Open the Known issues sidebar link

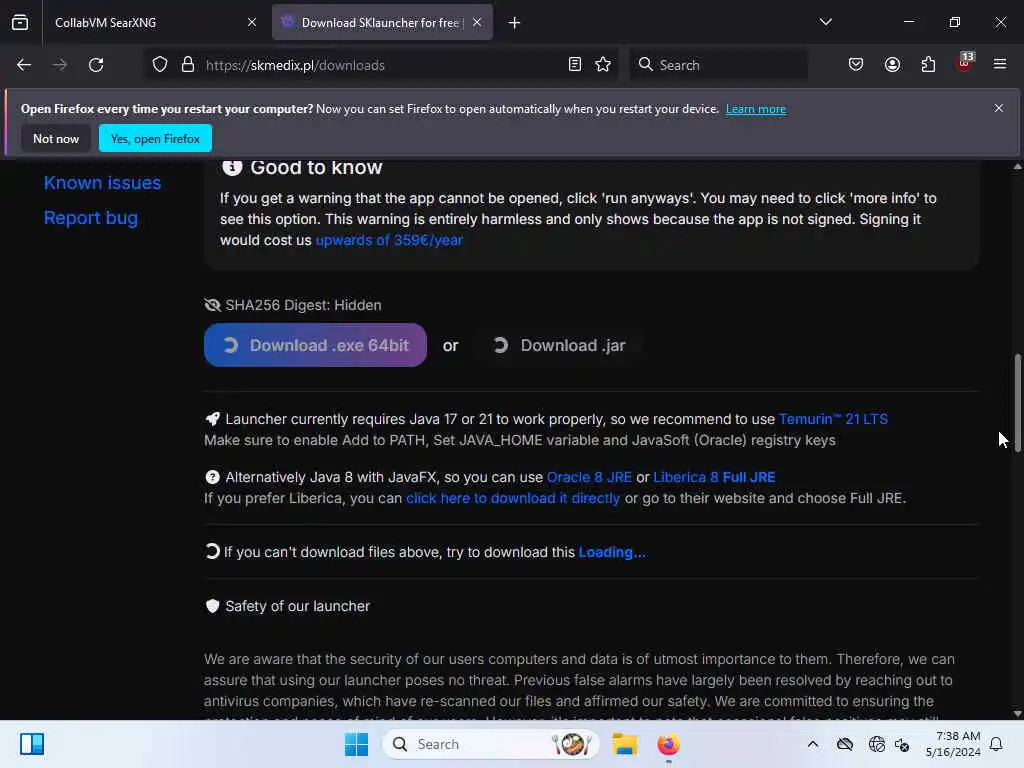pyautogui.click(x=102, y=183)
